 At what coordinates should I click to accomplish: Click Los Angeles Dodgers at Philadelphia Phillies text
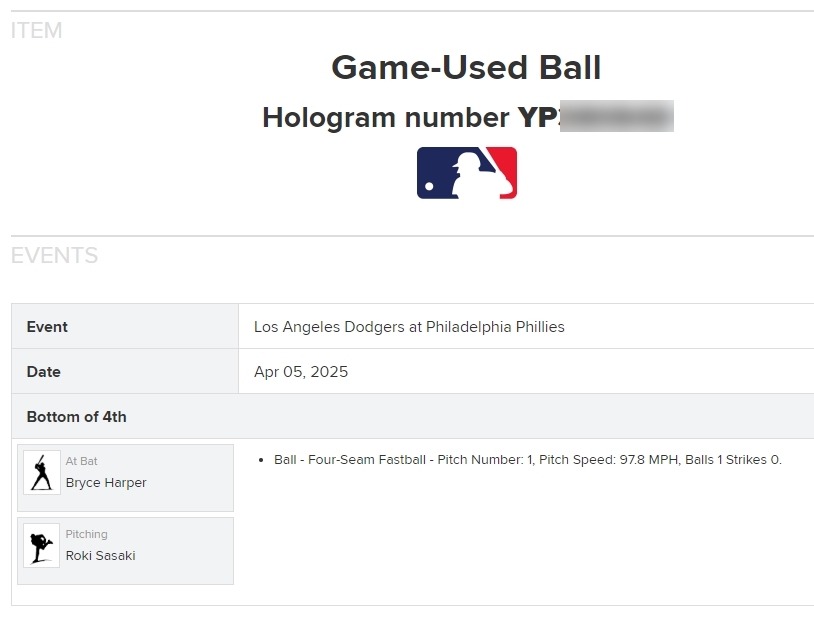(409, 327)
